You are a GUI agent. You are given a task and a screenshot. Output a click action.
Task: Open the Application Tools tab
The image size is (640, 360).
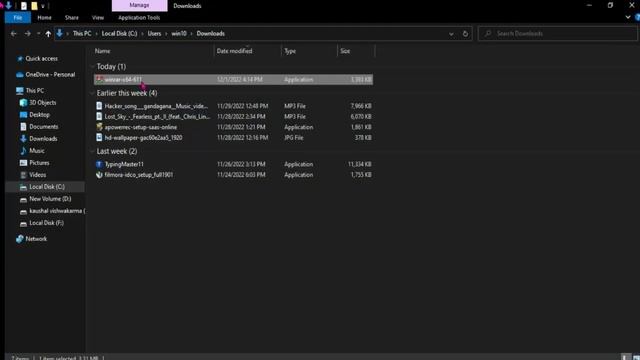point(139,18)
